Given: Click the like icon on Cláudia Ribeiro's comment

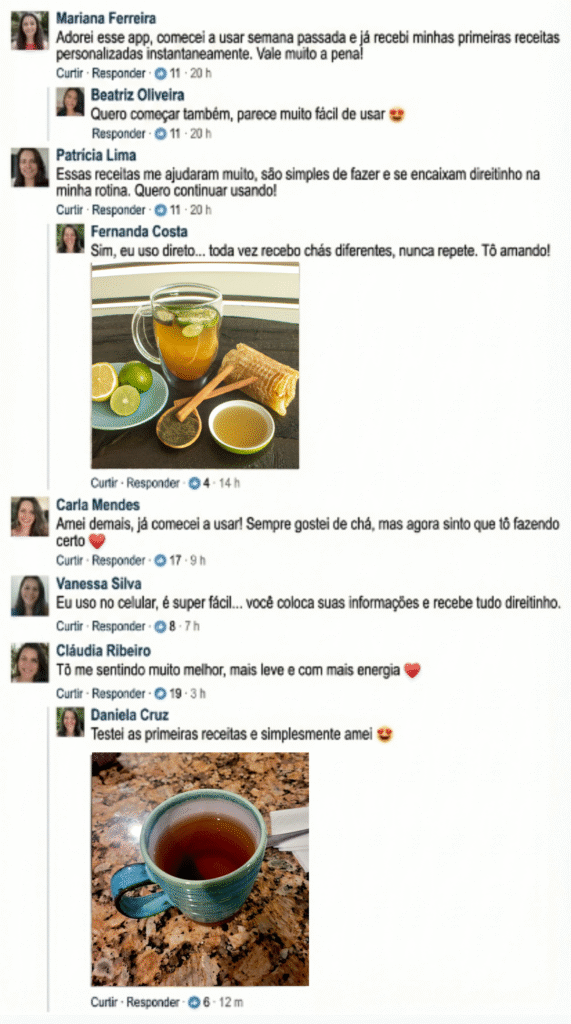Looking at the screenshot, I should tap(160, 693).
